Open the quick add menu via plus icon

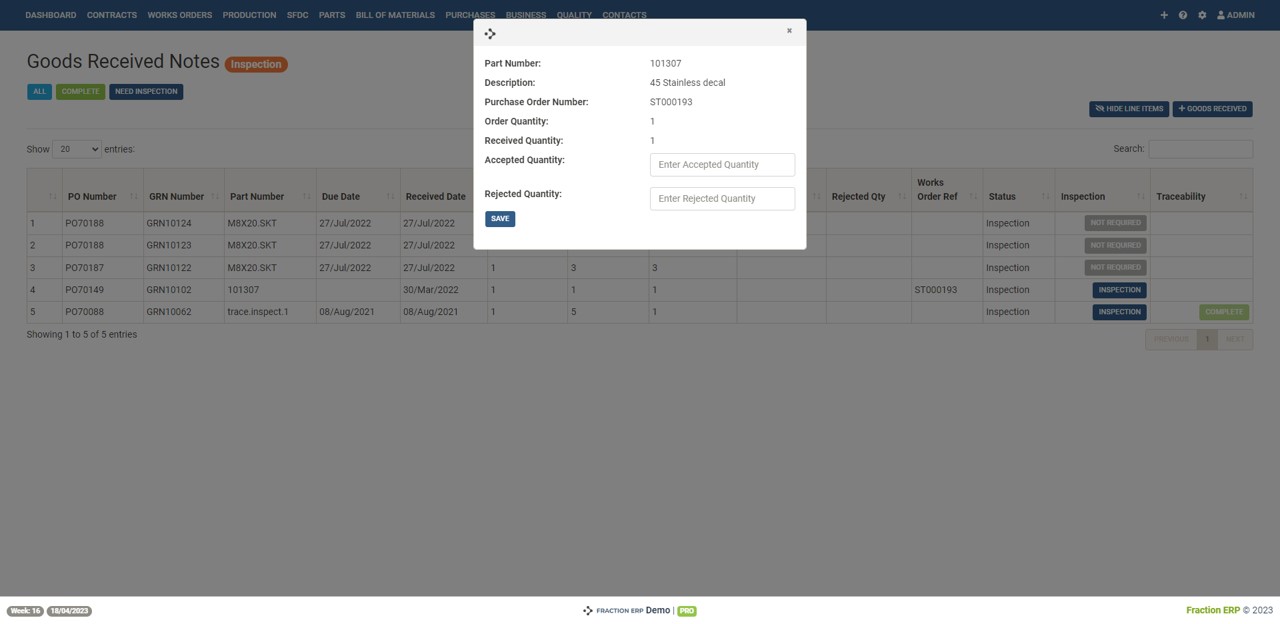[x=1163, y=14]
